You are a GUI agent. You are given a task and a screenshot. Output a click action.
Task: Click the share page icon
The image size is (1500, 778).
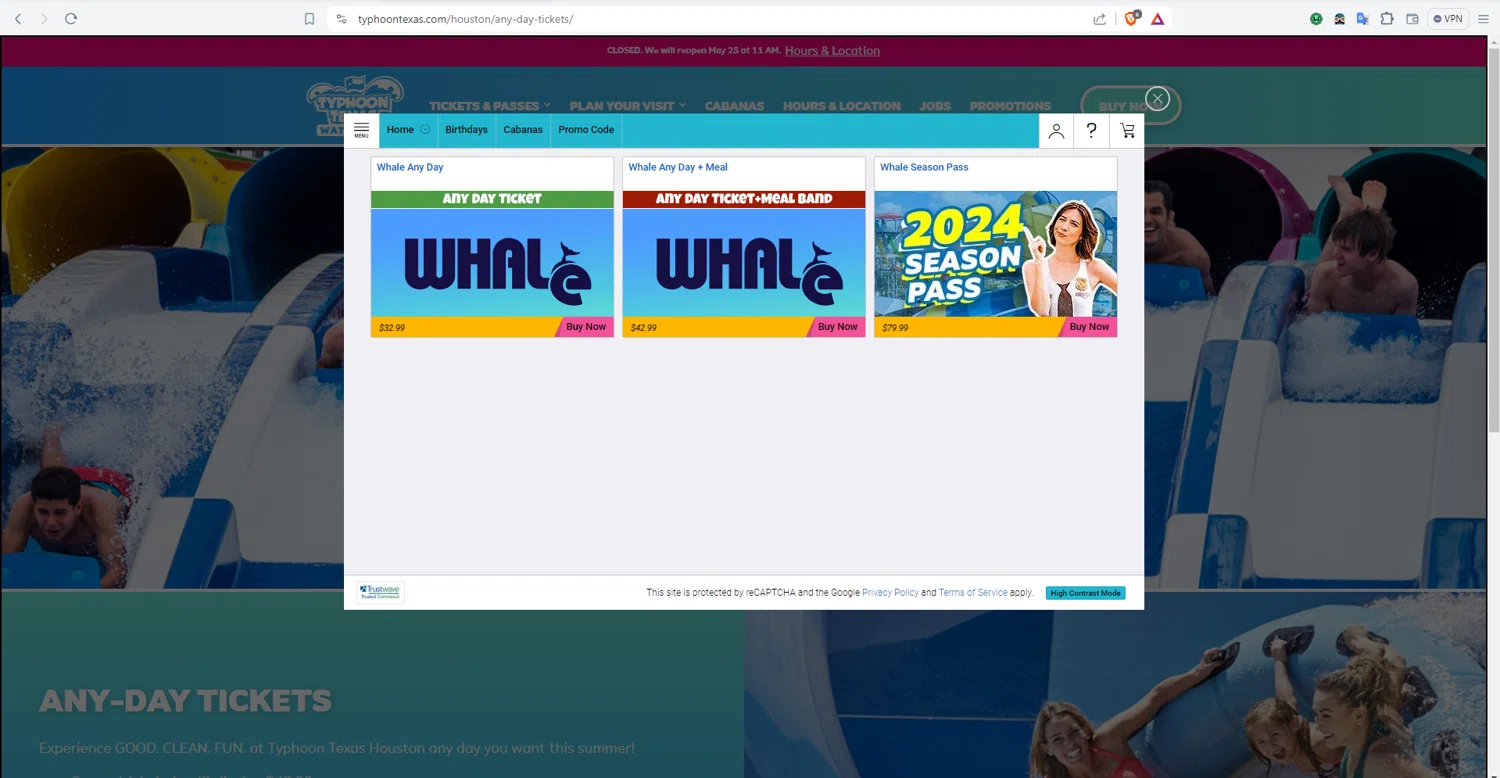point(1099,19)
